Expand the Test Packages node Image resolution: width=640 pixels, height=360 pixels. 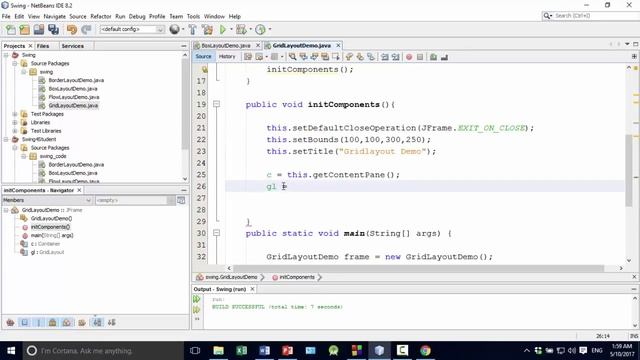15,114
